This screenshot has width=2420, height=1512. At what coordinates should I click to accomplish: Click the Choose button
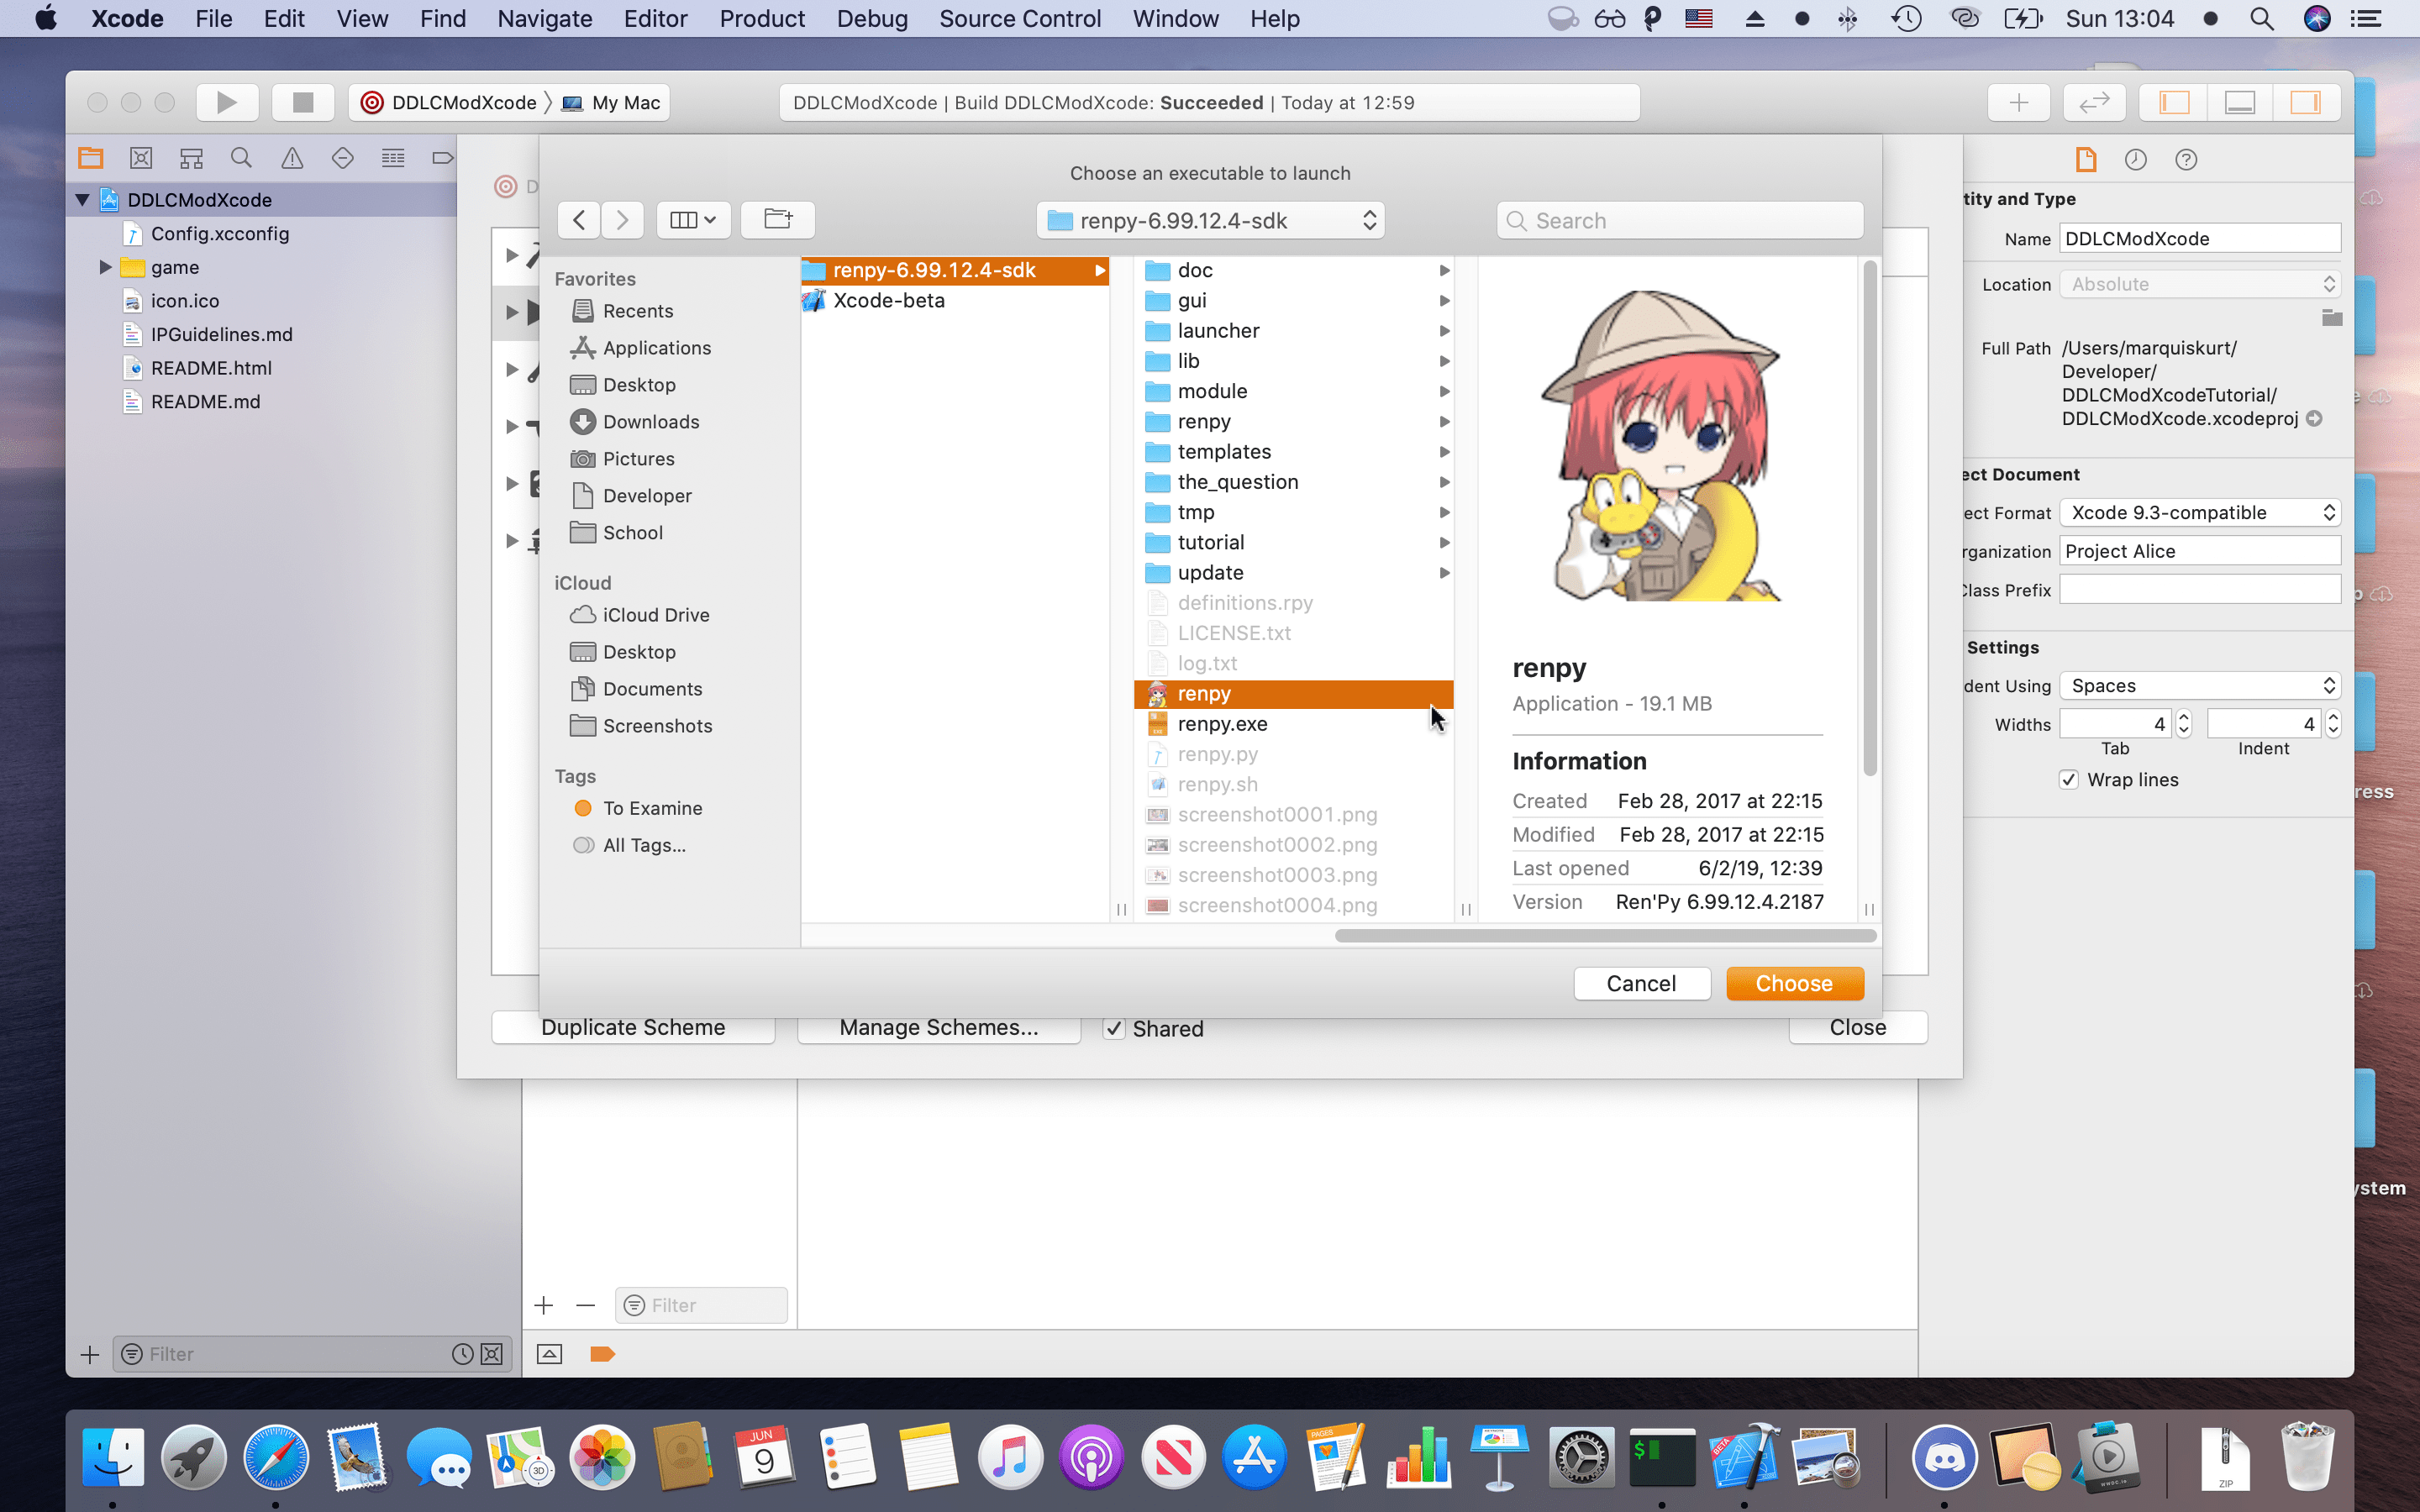(1795, 984)
